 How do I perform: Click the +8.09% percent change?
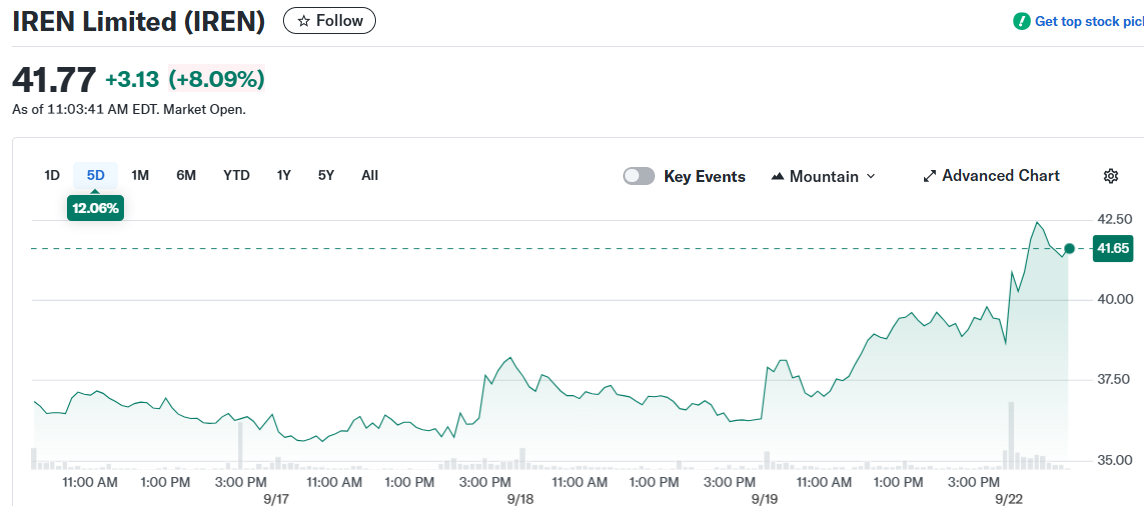click(217, 79)
